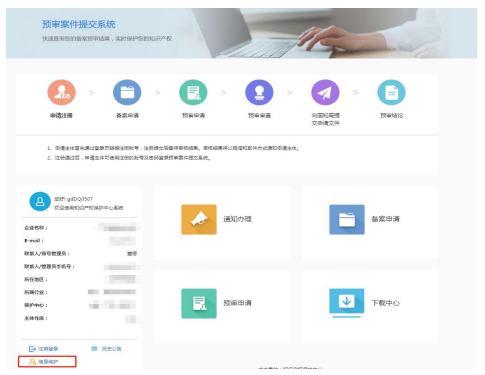Screen dimensions: 485x375
Task: Open the 预审申请 label in the tile grid
Action: point(237,303)
